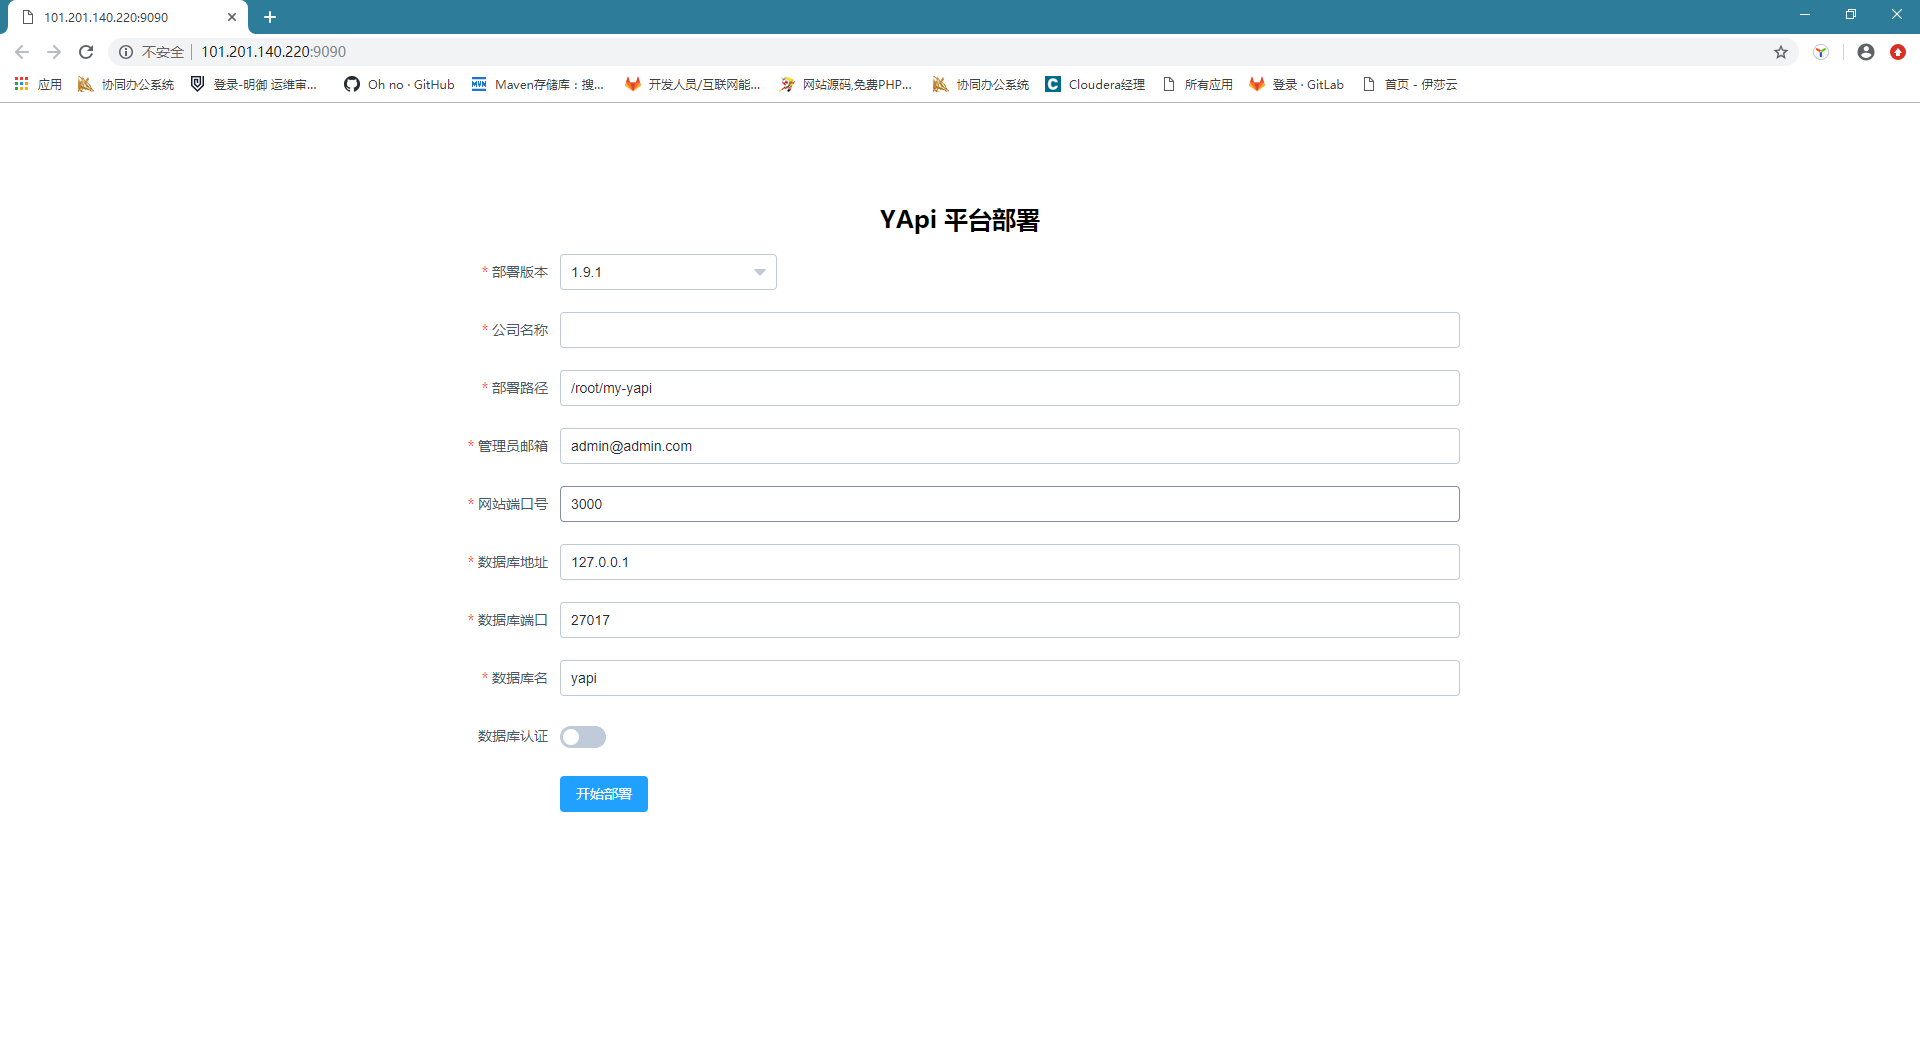This screenshot has height=1040, width=1920.
Task: Open the Maven存储库 bookmark
Action: [538, 84]
